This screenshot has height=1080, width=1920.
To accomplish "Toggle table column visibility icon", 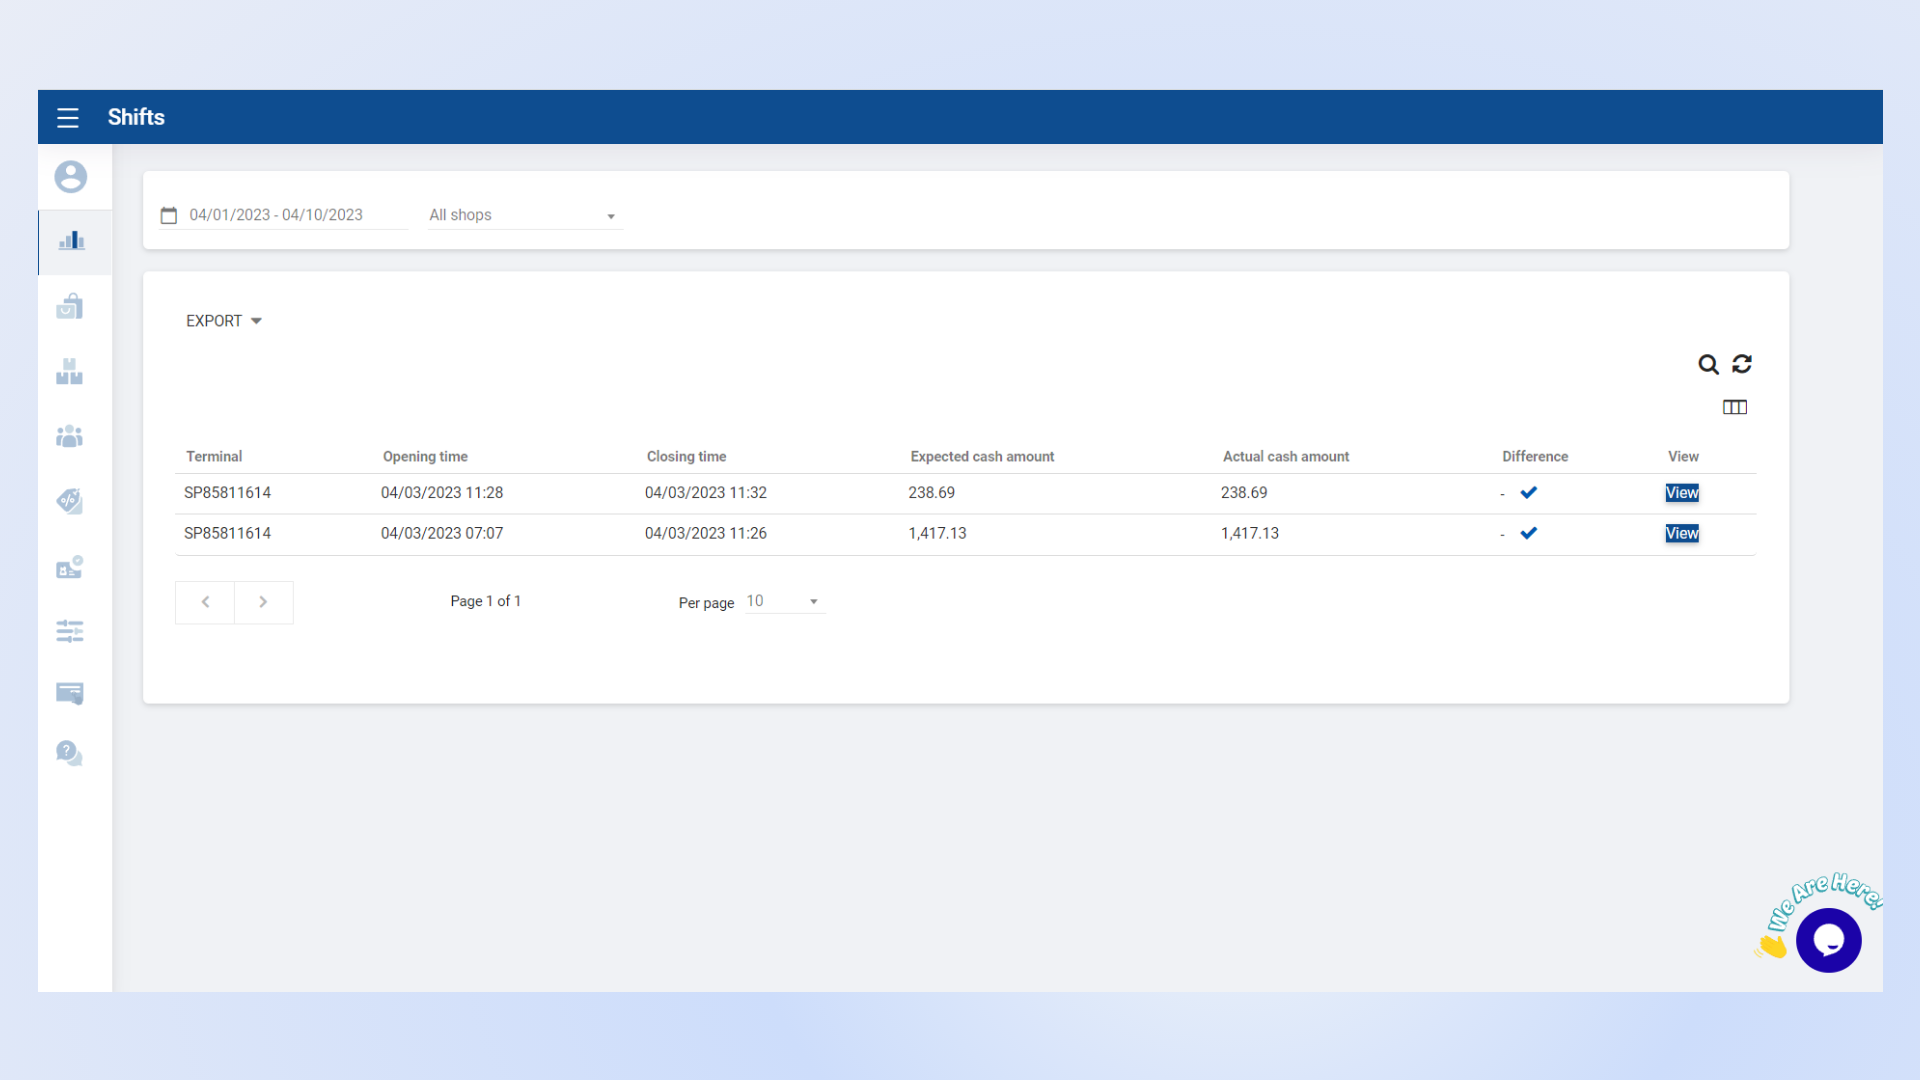I will (x=1735, y=407).
